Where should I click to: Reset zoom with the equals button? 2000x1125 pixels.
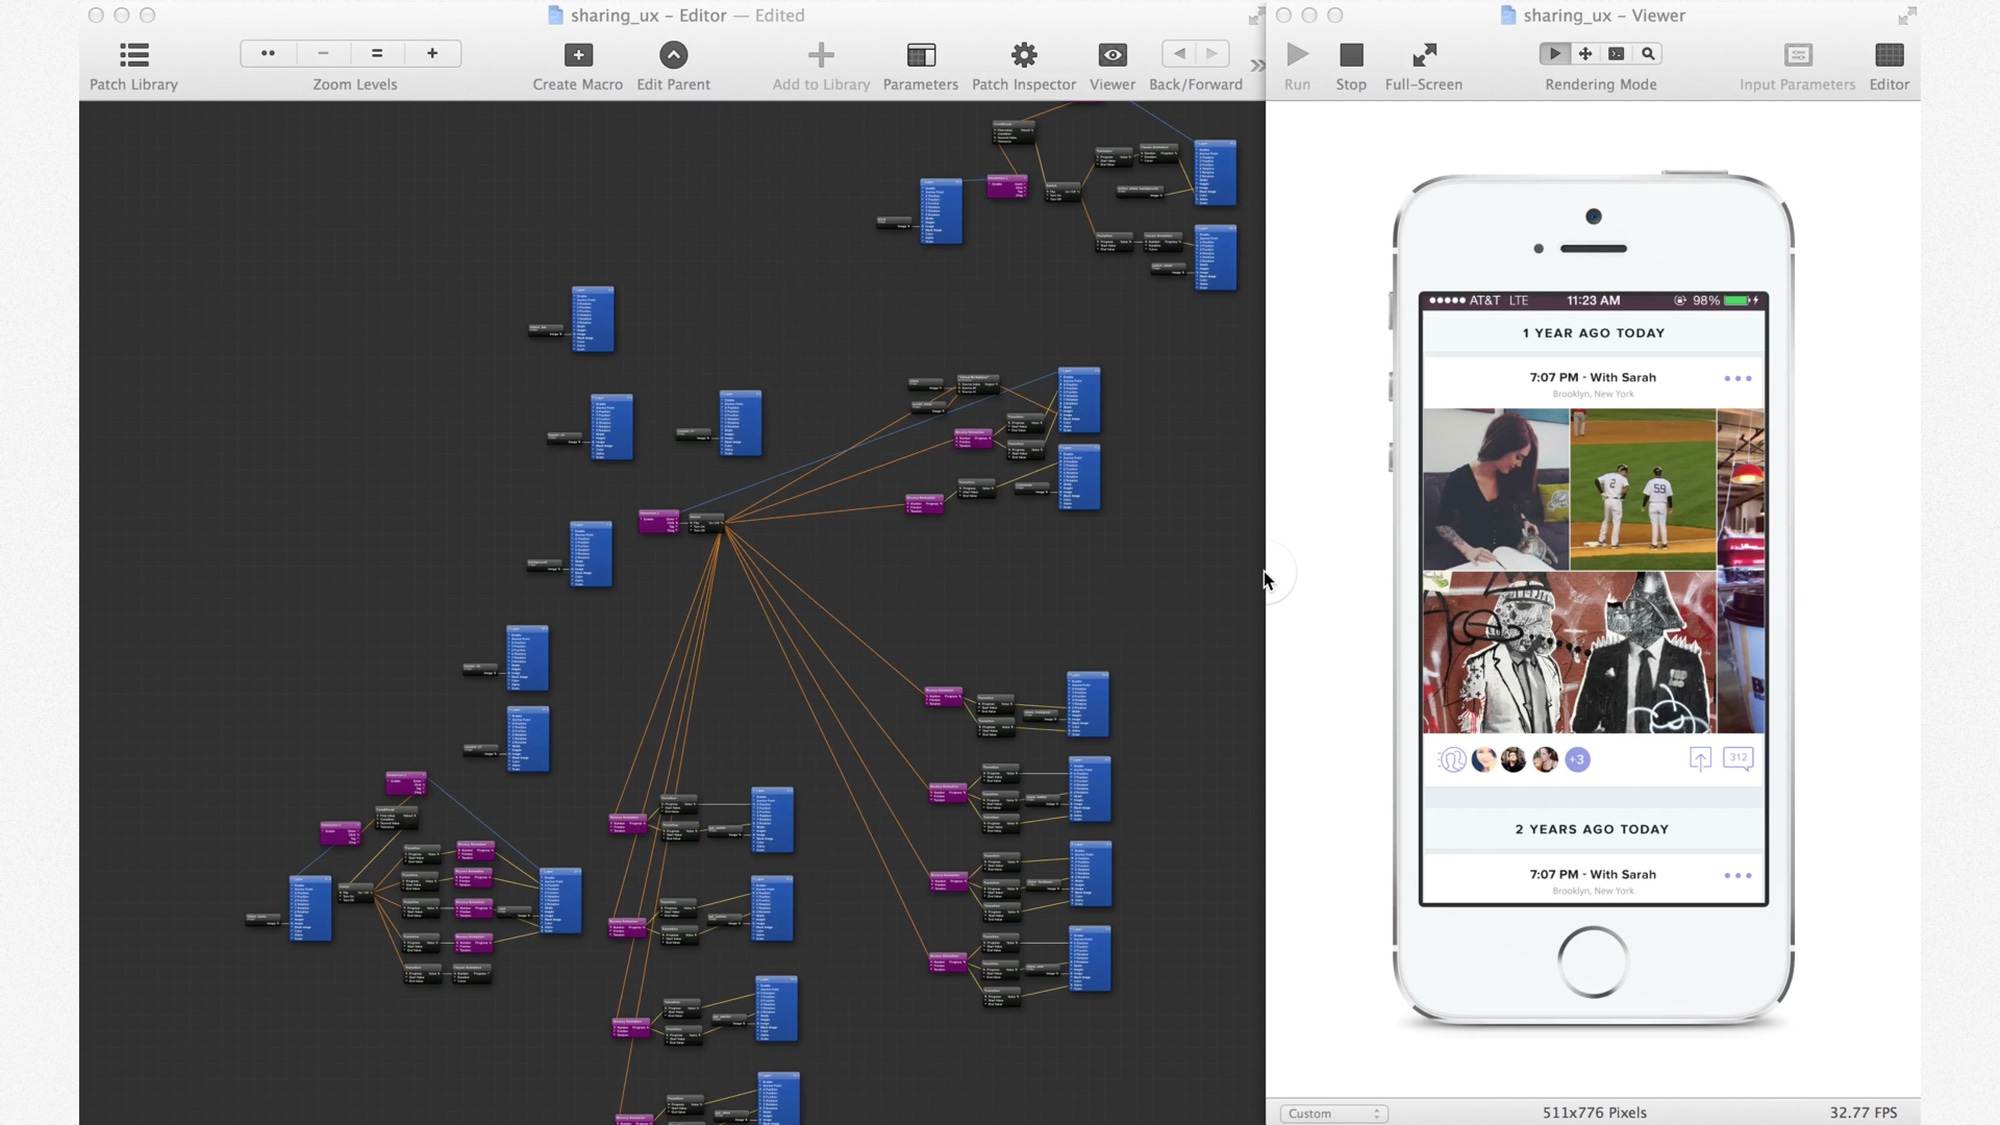[377, 53]
